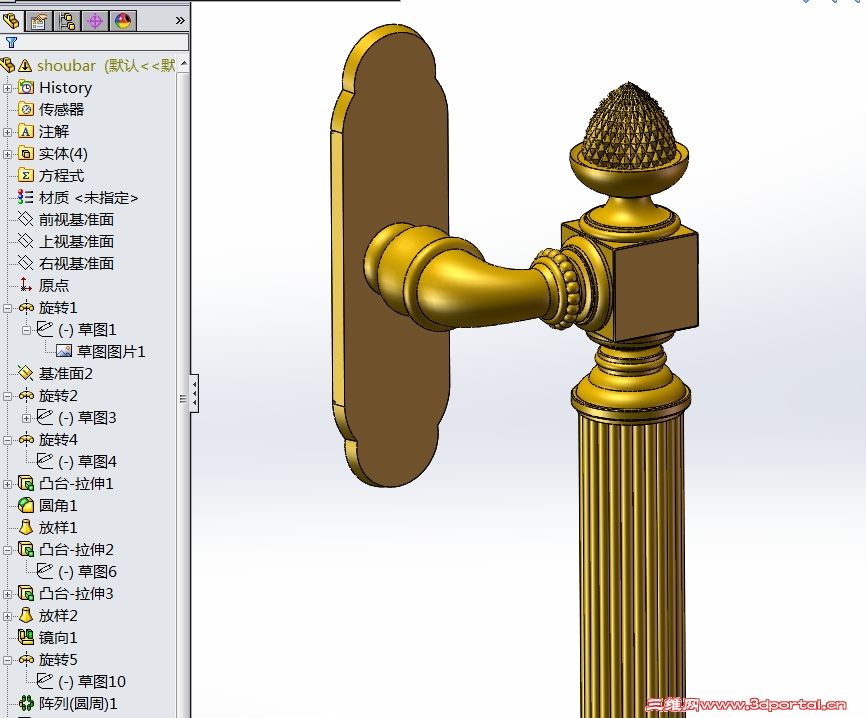This screenshot has width=866, height=718.
Task: Collapse the (-) 草图1 sketch node
Action: pos(26,330)
